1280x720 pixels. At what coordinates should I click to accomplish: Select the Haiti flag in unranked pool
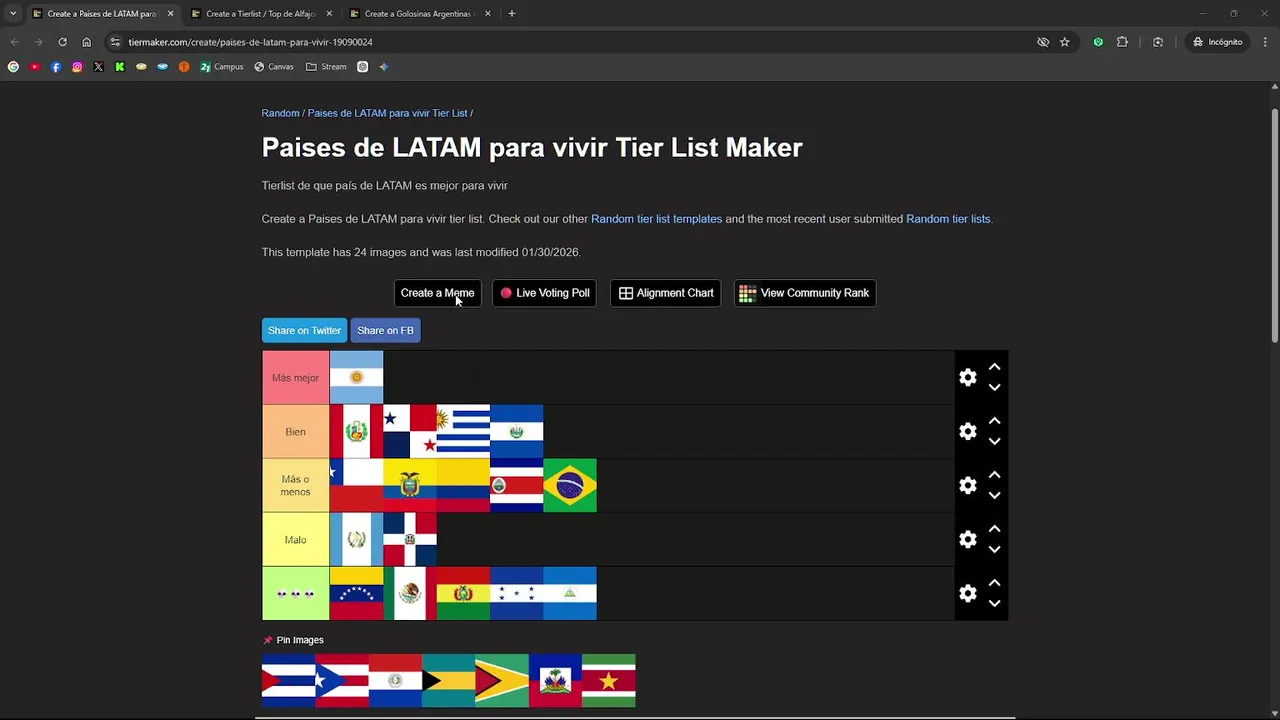point(555,681)
